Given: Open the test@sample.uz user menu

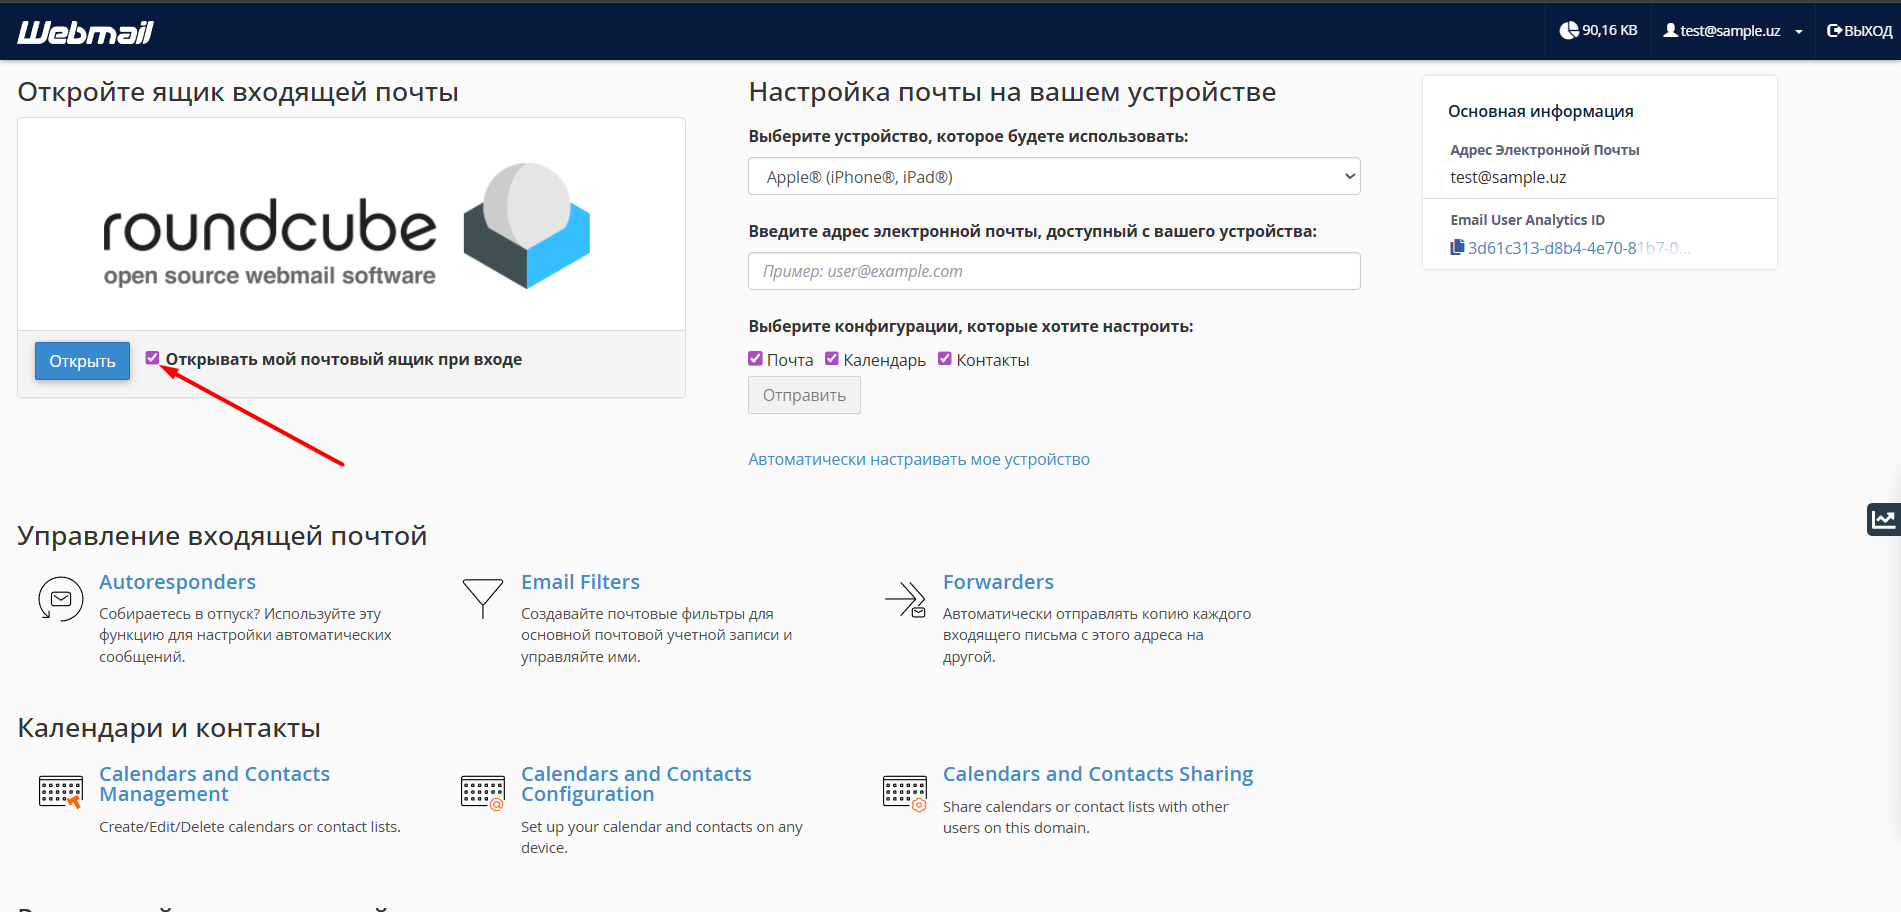Looking at the screenshot, I should pyautogui.click(x=1732, y=31).
